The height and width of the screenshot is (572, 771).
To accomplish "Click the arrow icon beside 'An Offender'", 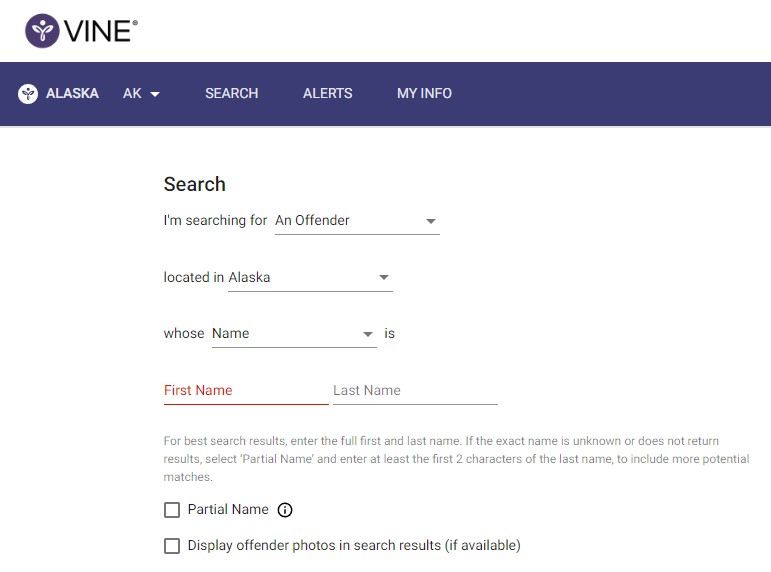I will click(431, 221).
